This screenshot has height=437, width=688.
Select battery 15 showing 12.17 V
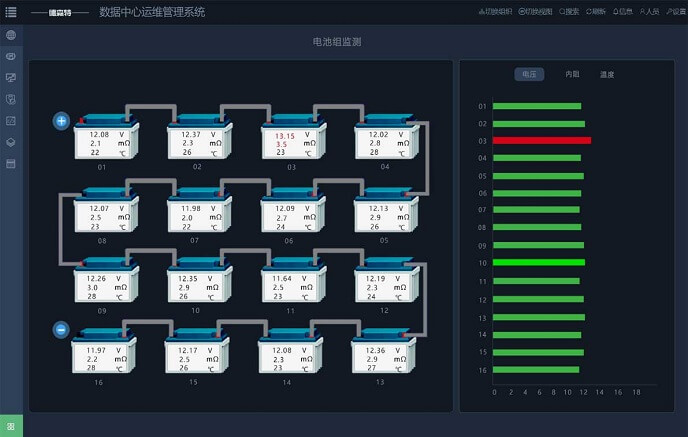coord(197,352)
